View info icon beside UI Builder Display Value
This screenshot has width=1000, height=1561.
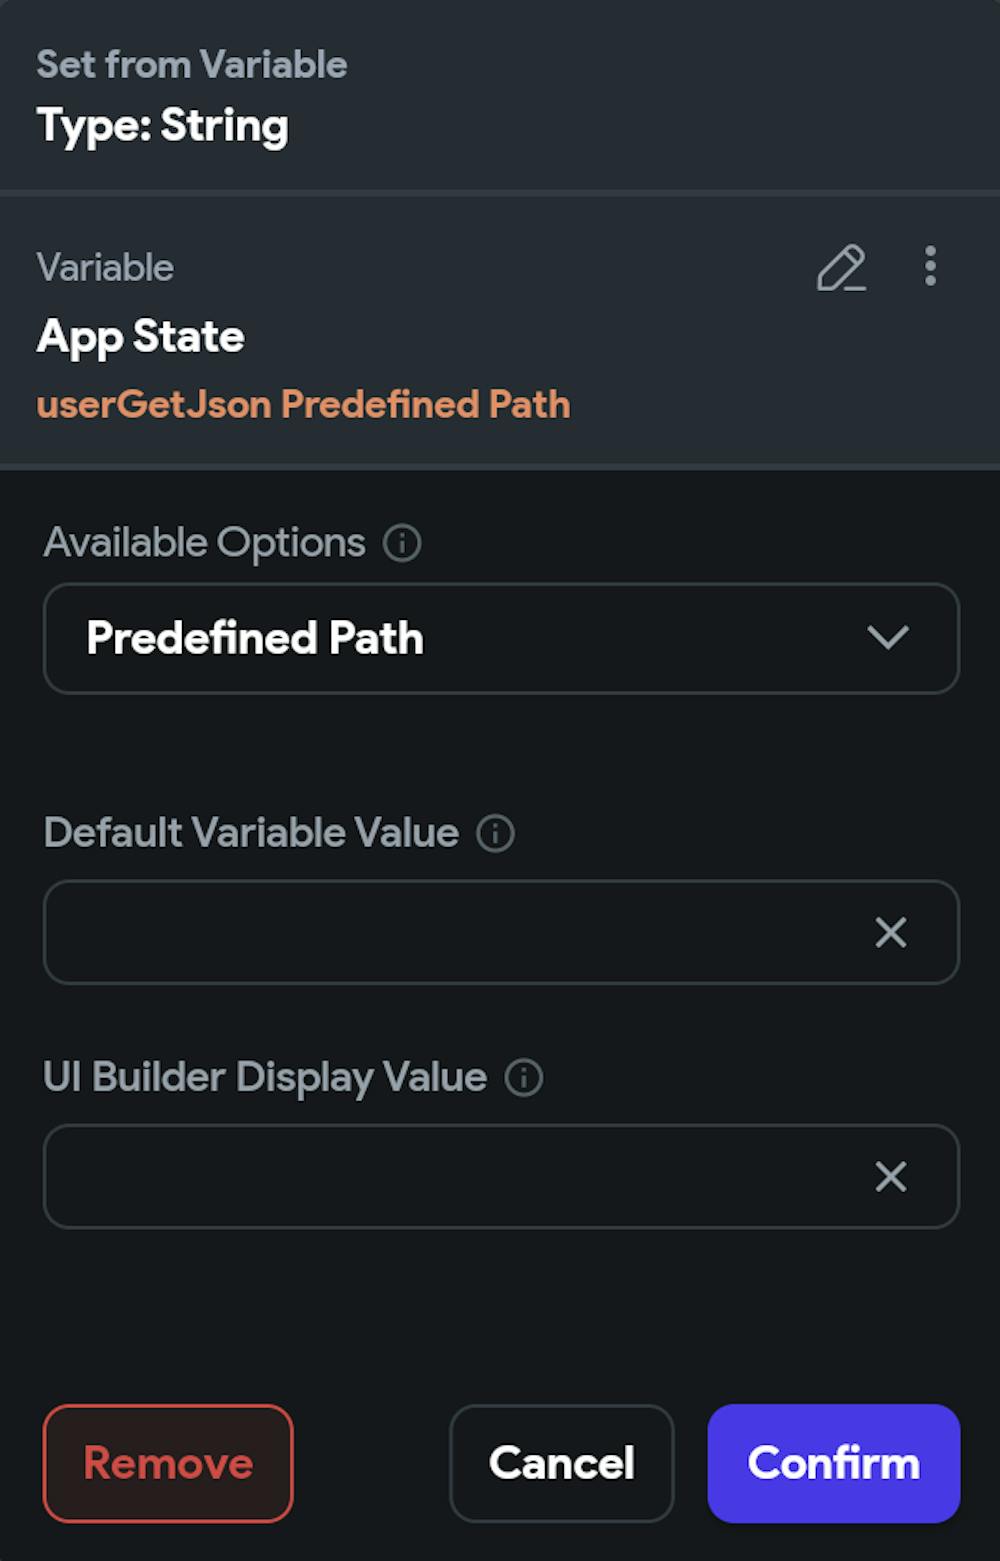coord(523,1078)
